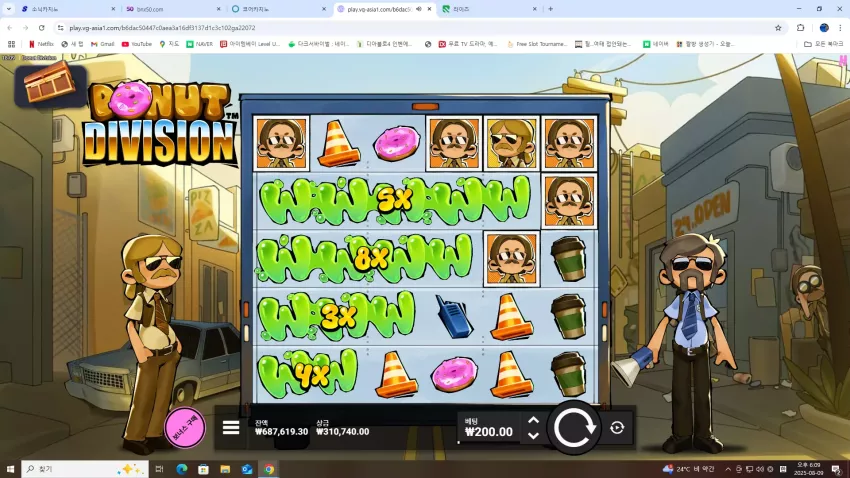This screenshot has width=850, height=478.
Task: Open the 24°C weather widget in taskbar
Action: (688, 469)
